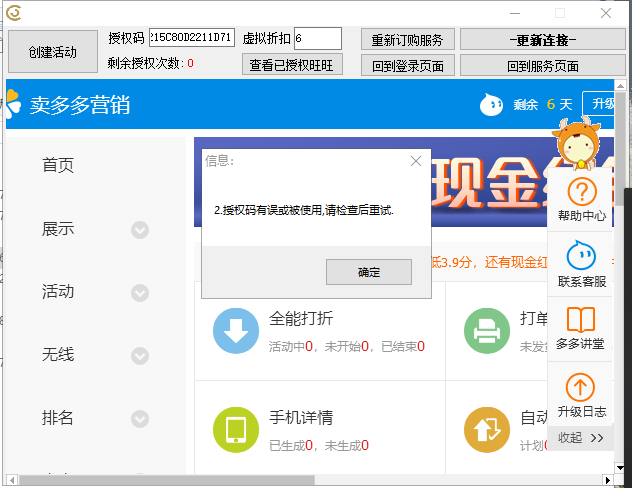Expand the 无线 chevron
The width and height of the screenshot is (632, 488).
pos(140,356)
